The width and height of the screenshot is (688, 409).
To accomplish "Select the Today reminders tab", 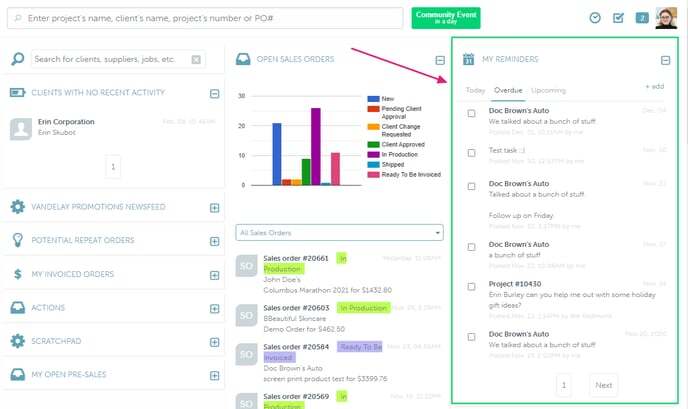I will [x=476, y=90].
